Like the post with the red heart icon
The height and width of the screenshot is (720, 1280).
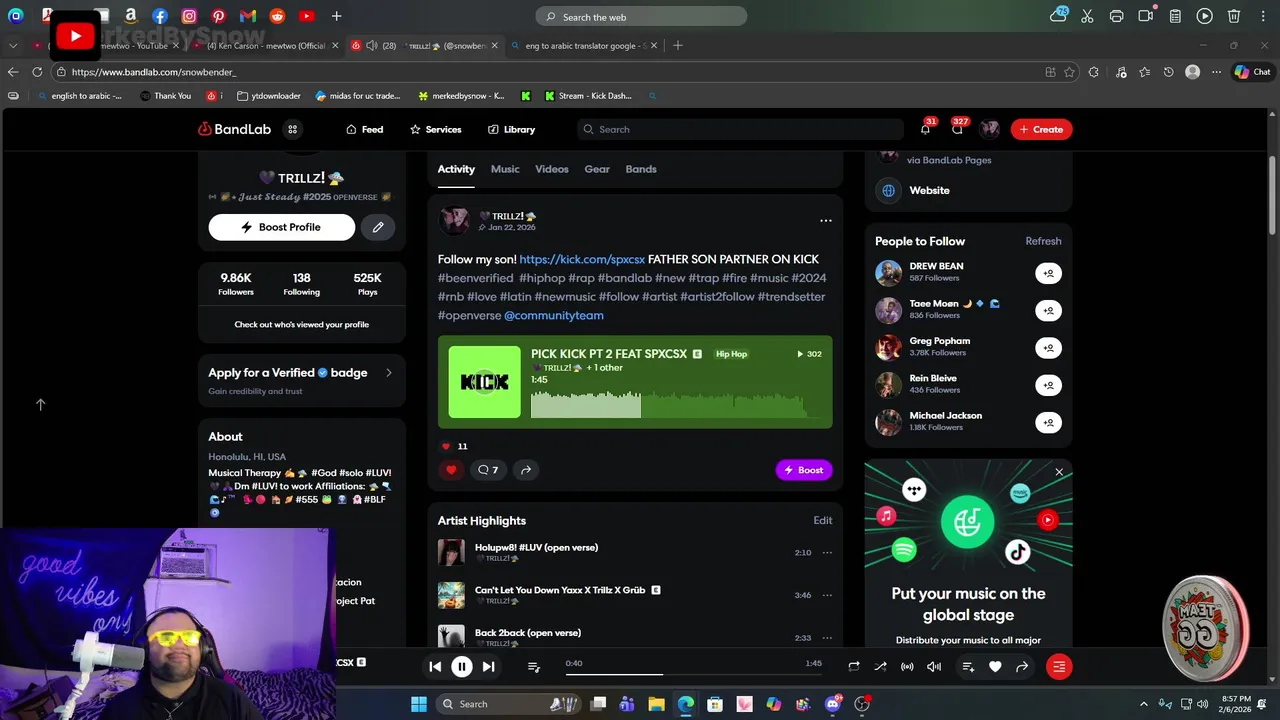[451, 470]
